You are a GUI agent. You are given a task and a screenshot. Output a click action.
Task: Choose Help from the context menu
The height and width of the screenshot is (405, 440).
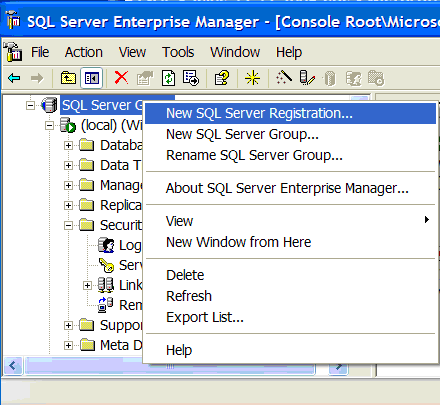(290, 350)
